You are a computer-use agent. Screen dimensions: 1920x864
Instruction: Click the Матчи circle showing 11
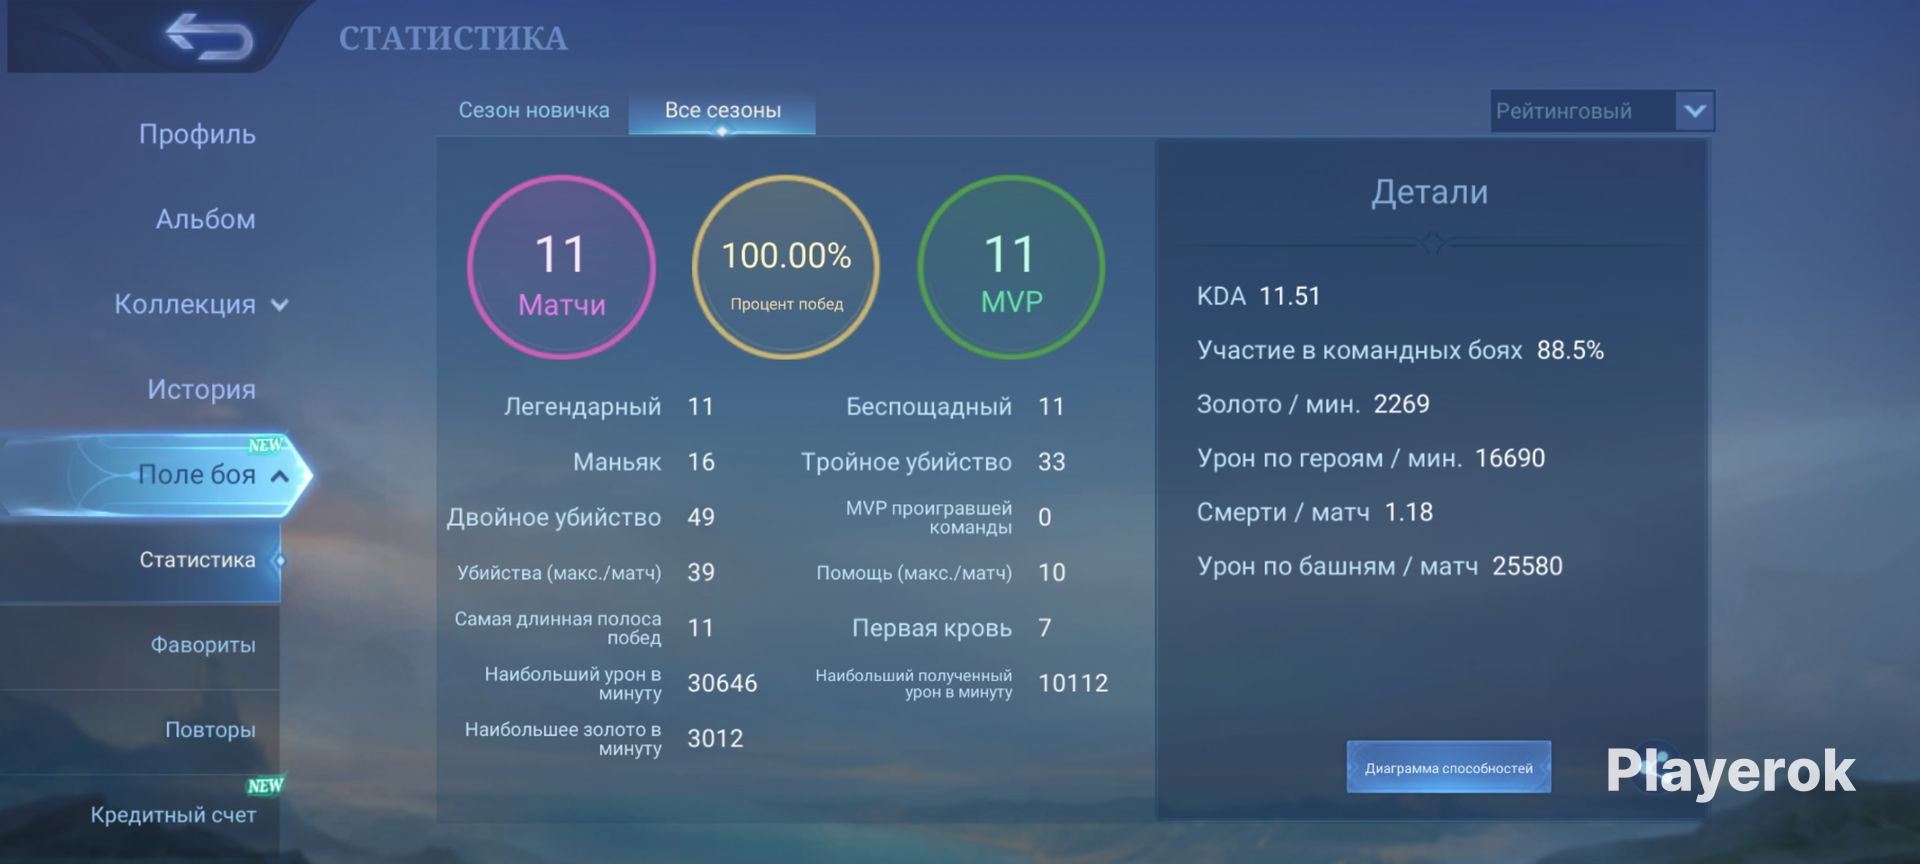pos(561,267)
